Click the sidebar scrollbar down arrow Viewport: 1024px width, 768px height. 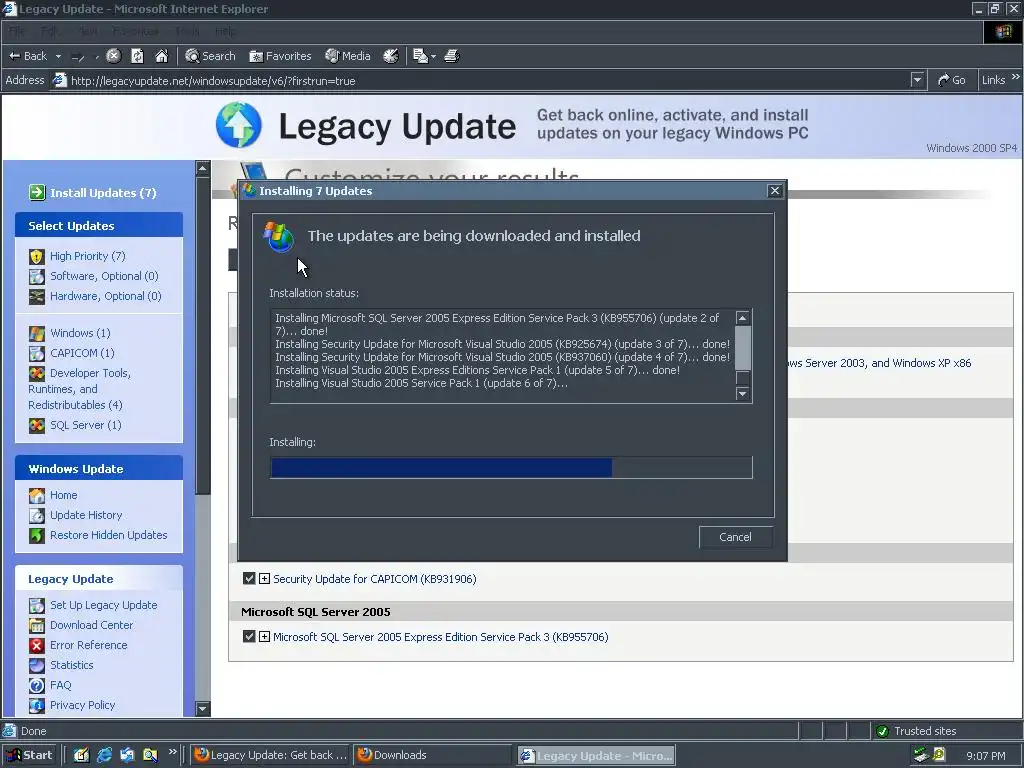202,709
